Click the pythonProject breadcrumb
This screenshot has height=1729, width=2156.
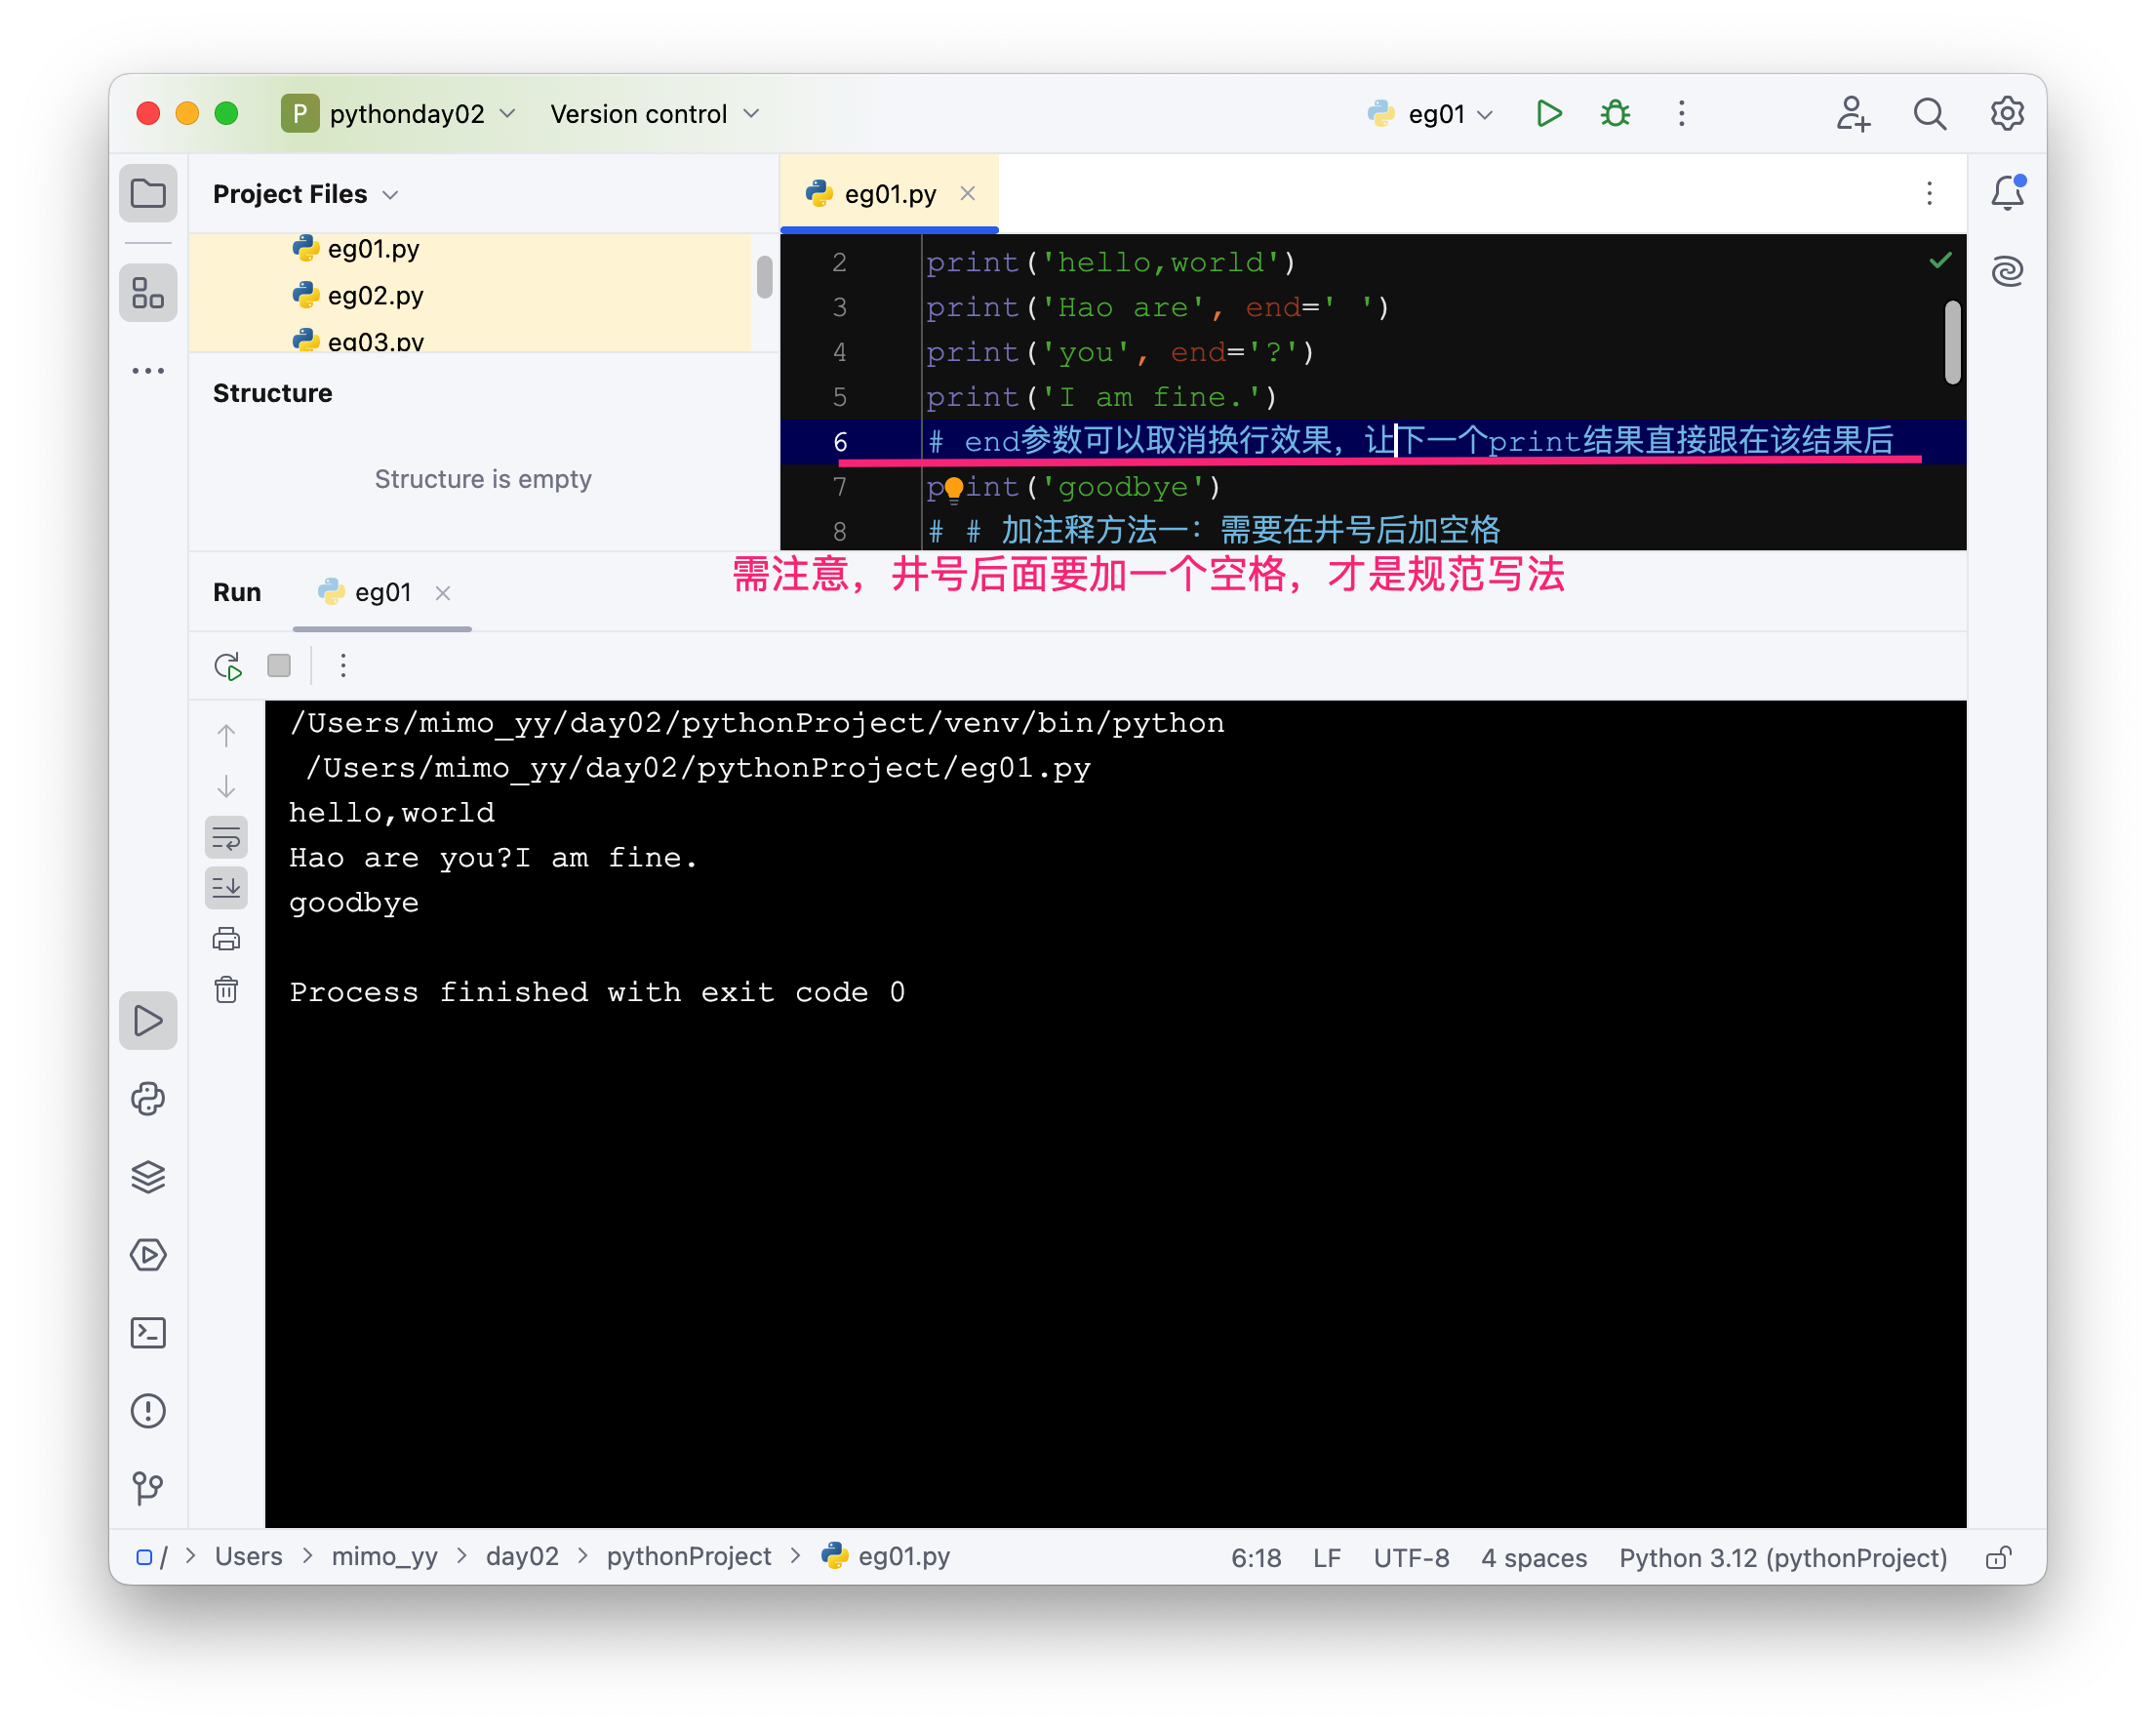click(689, 1557)
